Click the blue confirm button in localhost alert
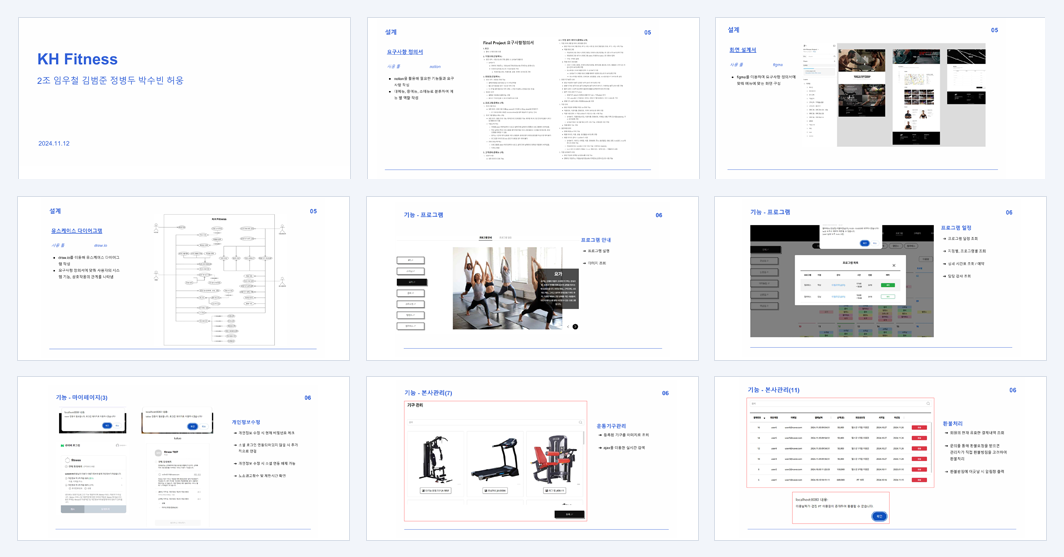 (x=878, y=516)
